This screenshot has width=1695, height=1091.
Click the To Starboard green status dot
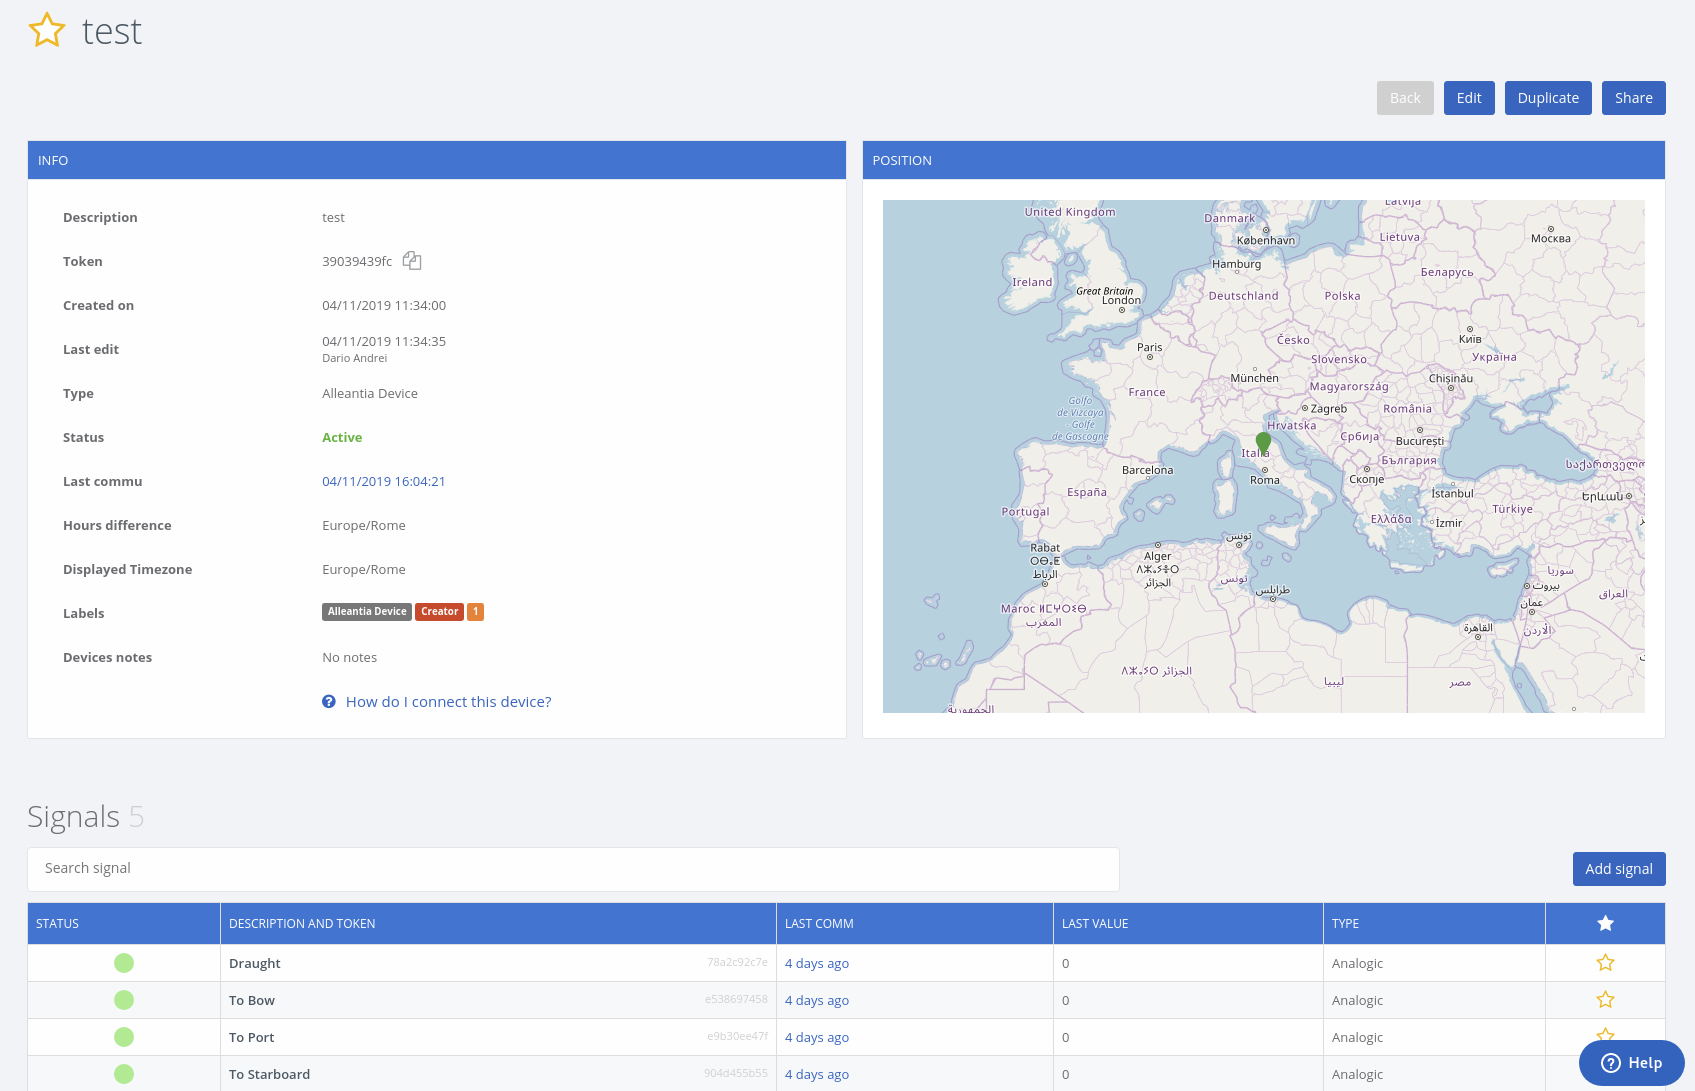(x=124, y=1074)
